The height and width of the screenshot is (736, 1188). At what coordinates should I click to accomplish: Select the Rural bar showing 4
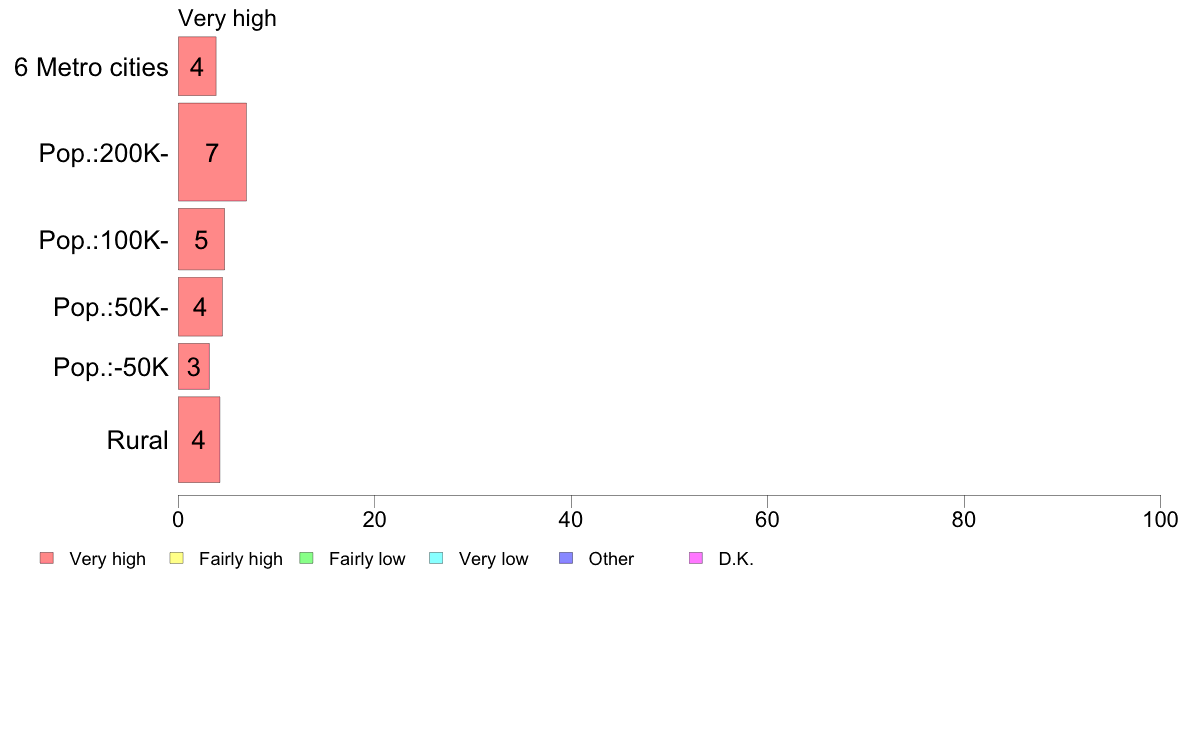[199, 440]
